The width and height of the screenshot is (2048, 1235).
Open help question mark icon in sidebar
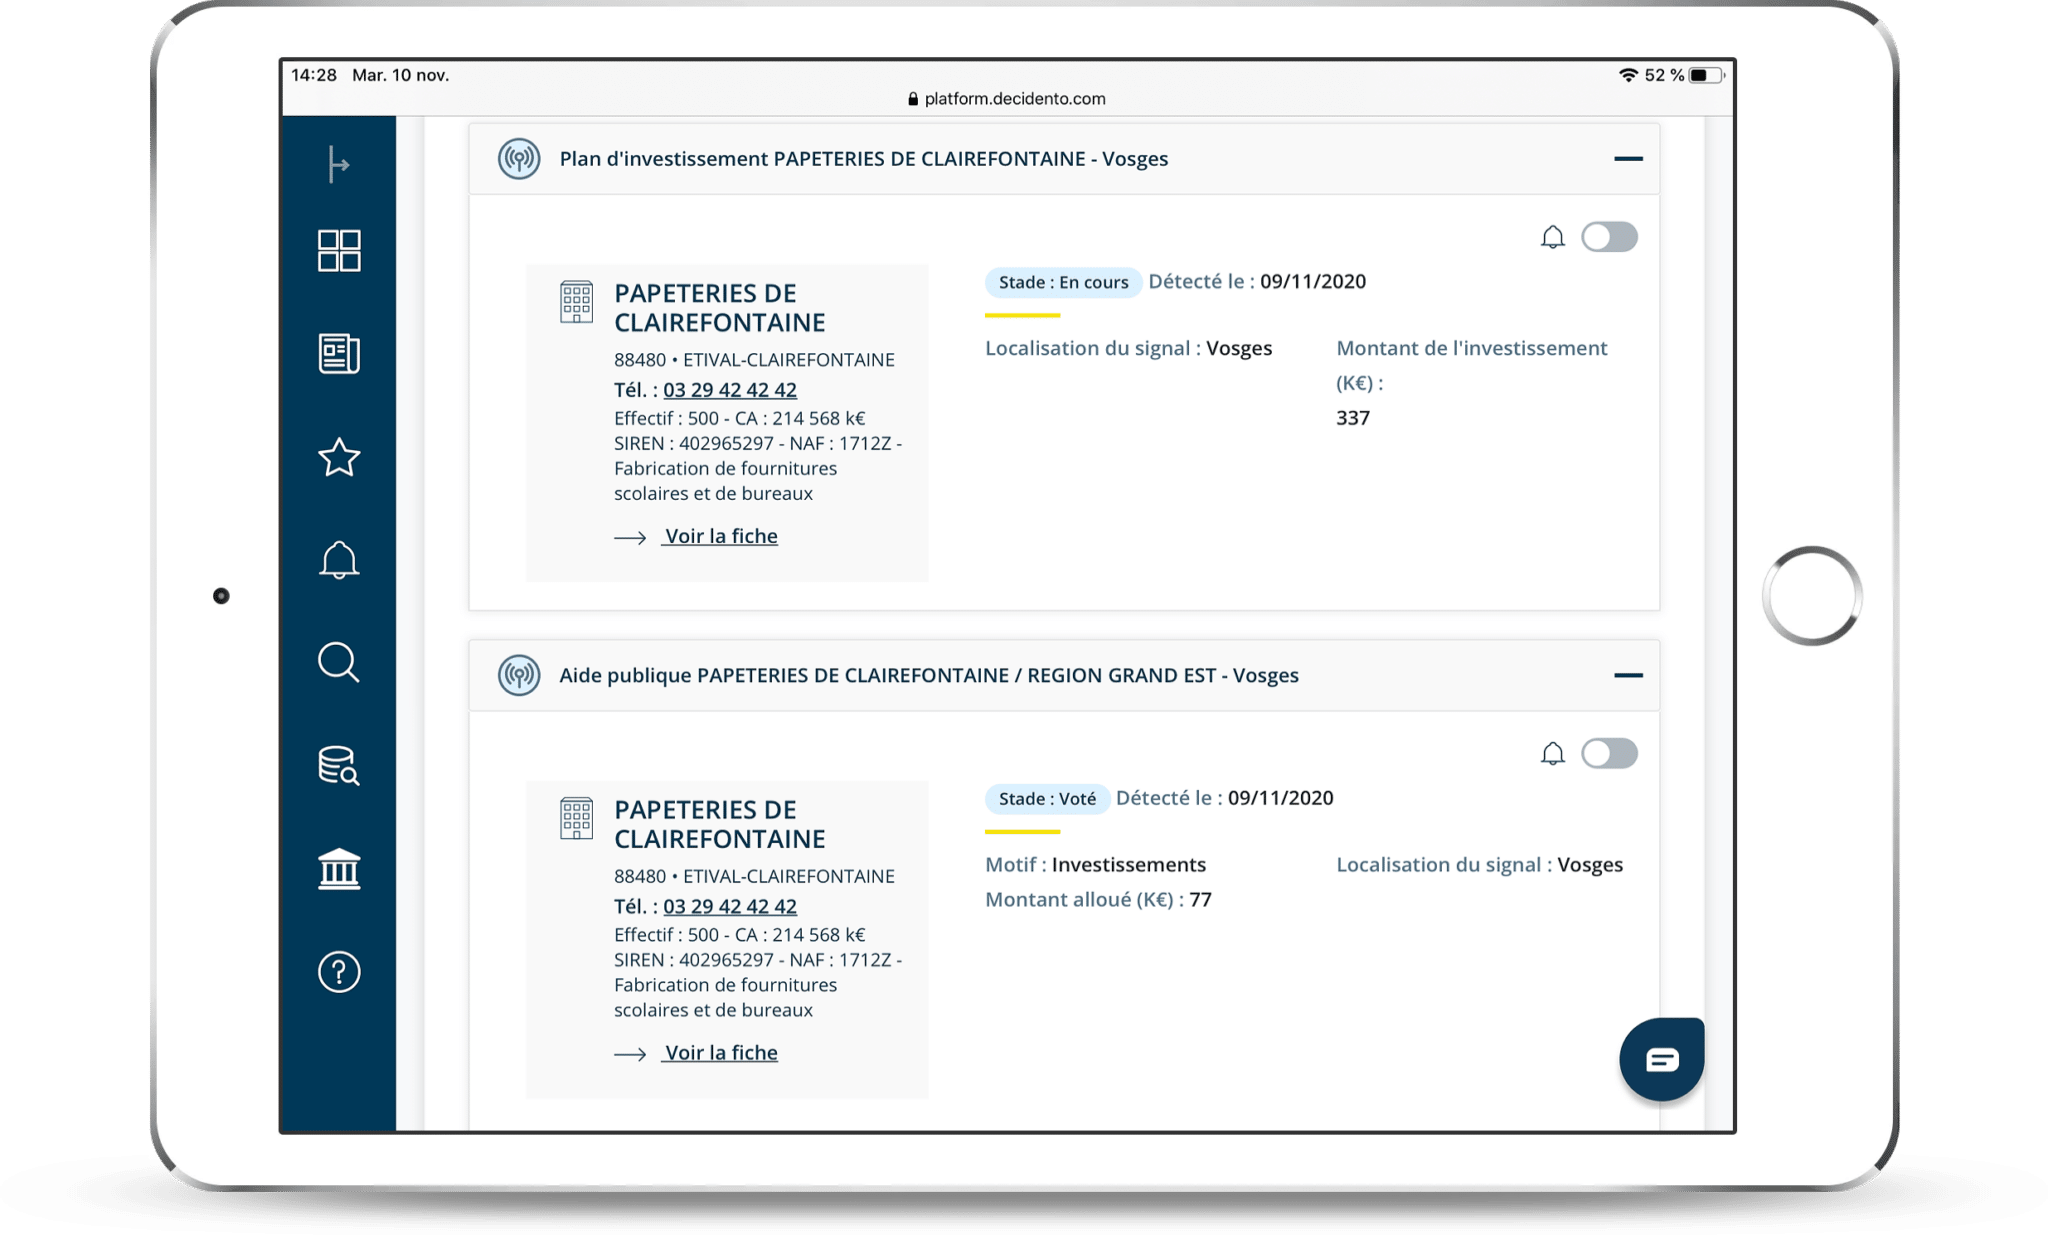[339, 972]
